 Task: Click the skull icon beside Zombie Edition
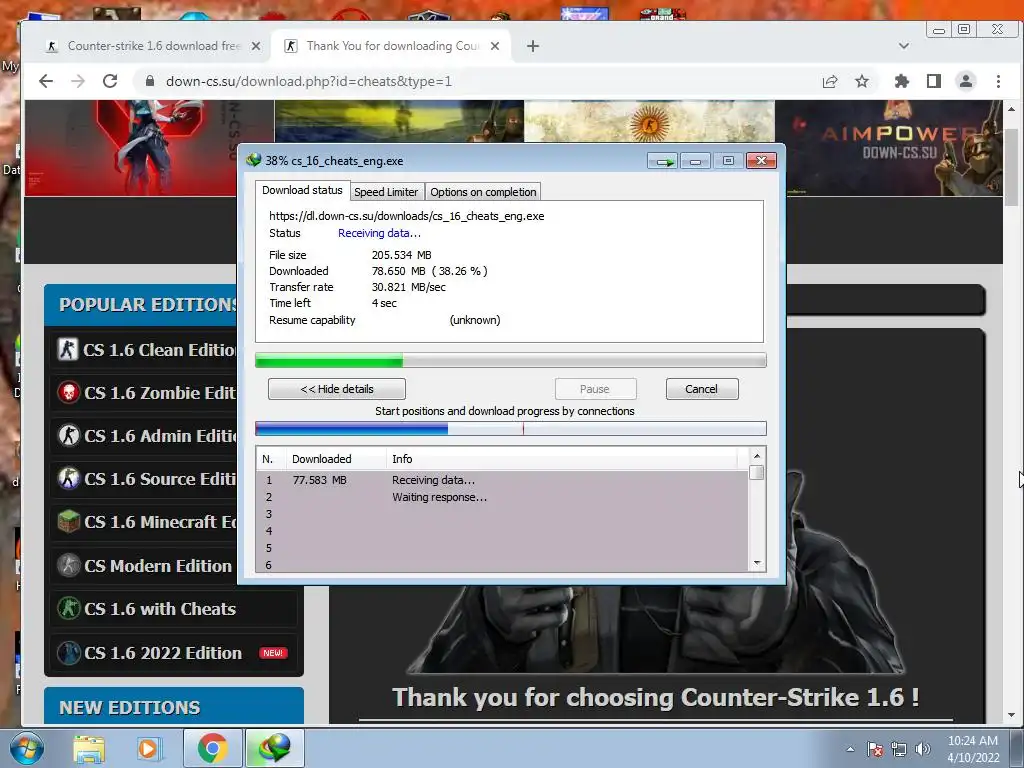(69, 392)
